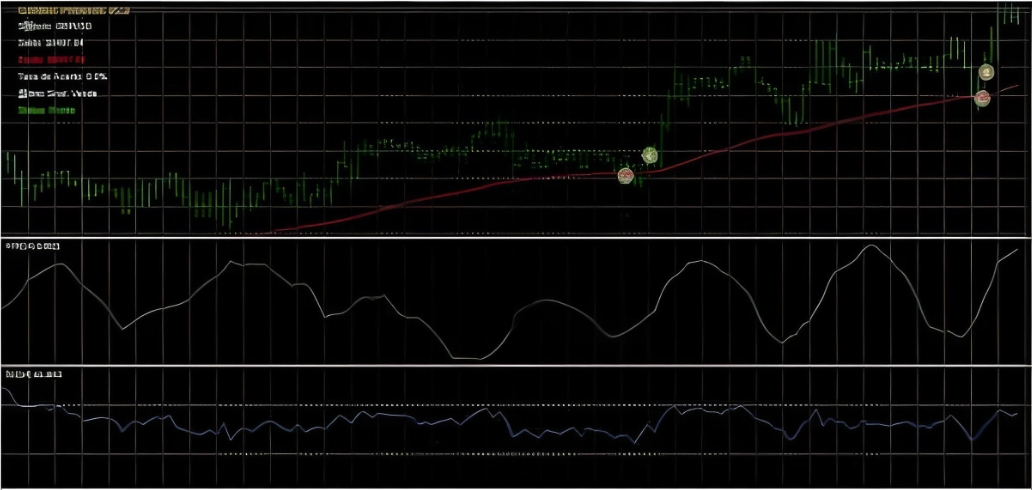The image size is (1032, 490).
Task: Select the white oscillator line in middle panel
Action: tap(700, 263)
